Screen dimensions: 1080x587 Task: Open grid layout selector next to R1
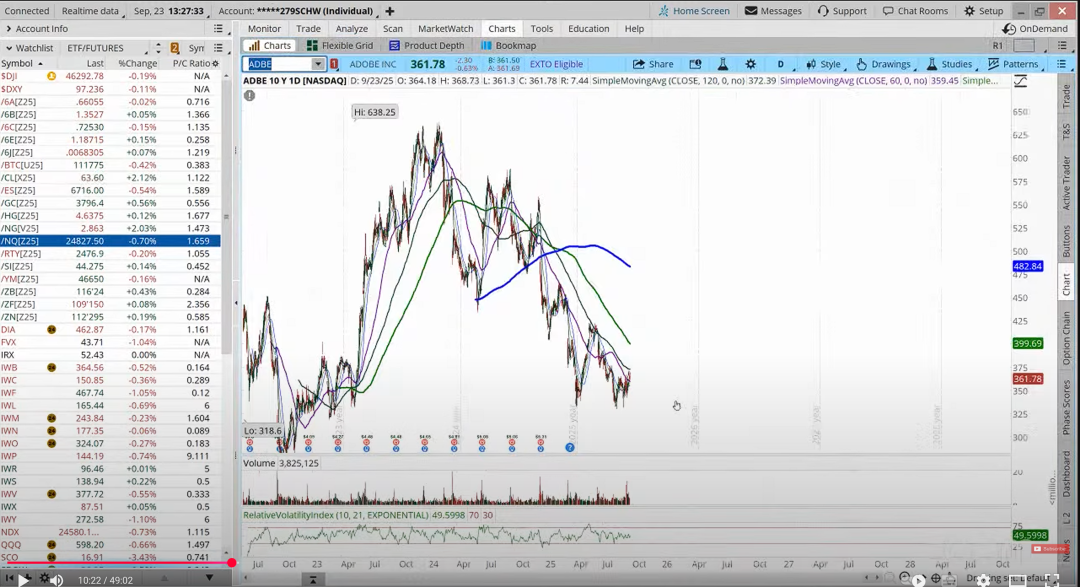pyautogui.click(x=1024, y=45)
